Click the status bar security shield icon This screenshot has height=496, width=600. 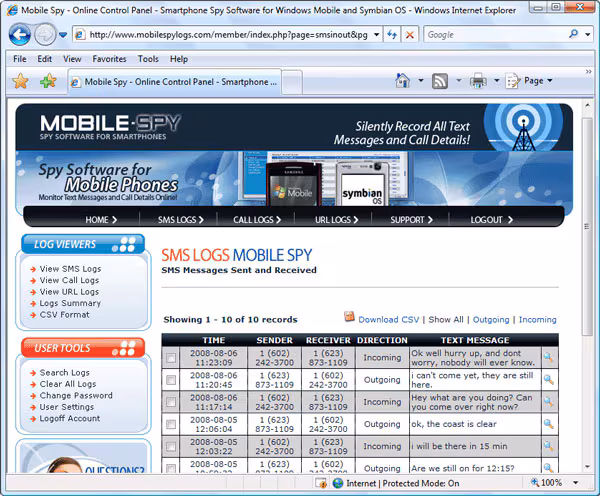coord(321,483)
